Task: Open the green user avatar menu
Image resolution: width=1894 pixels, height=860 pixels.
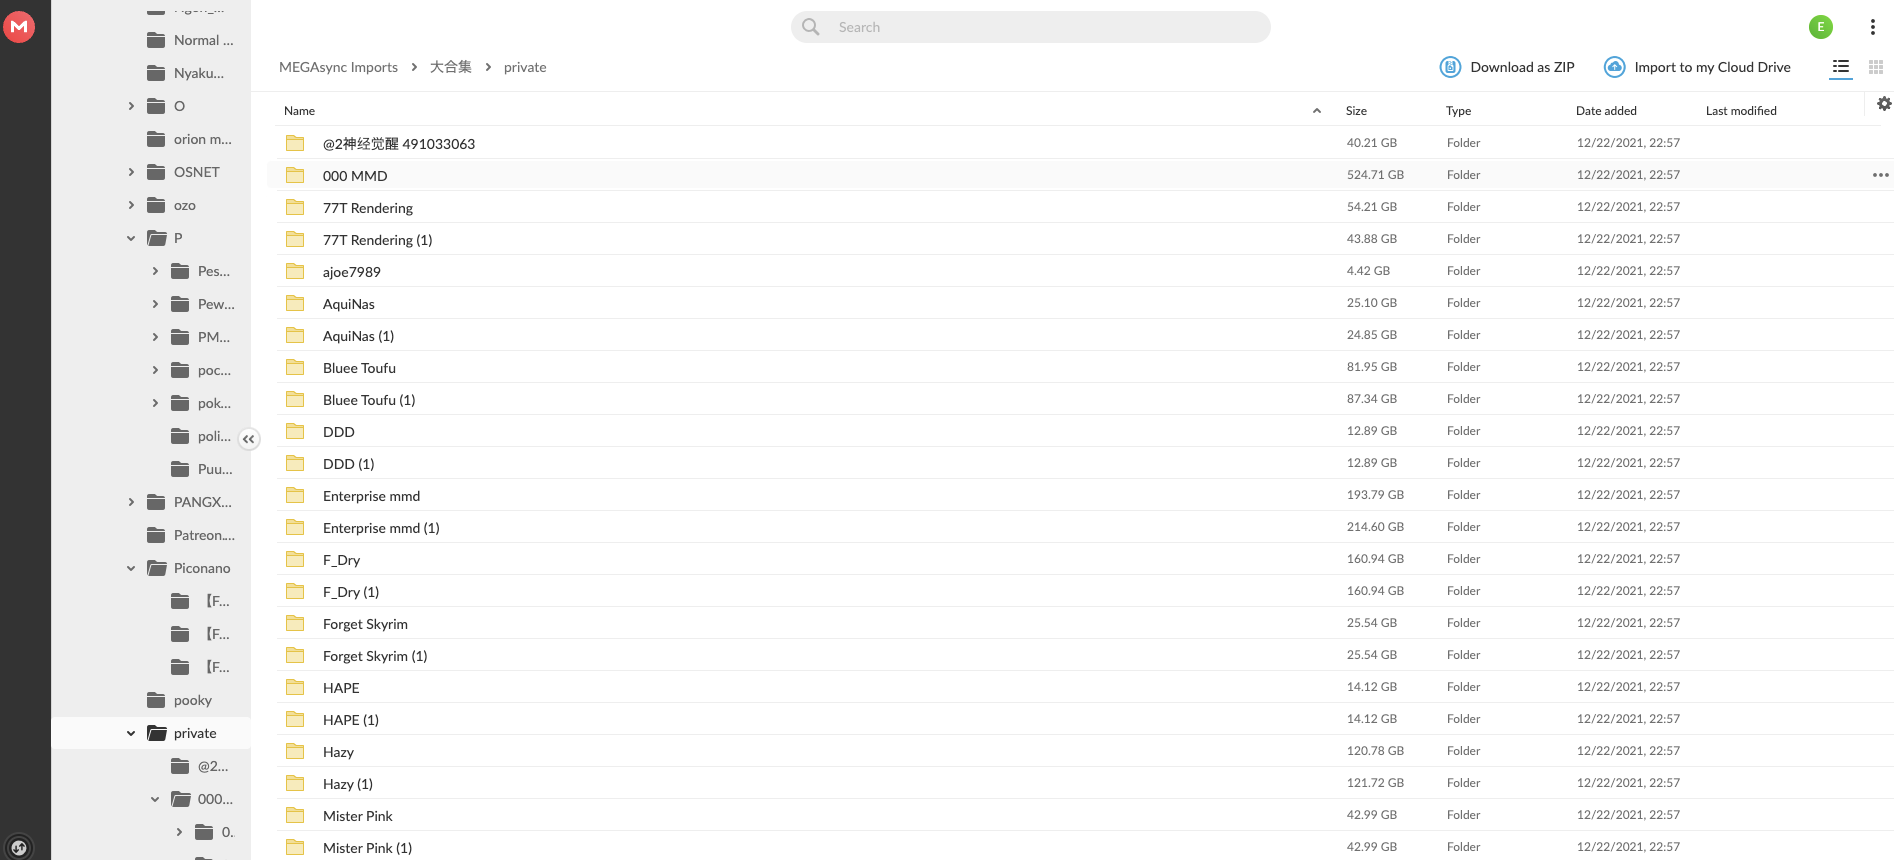Action: point(1821,27)
